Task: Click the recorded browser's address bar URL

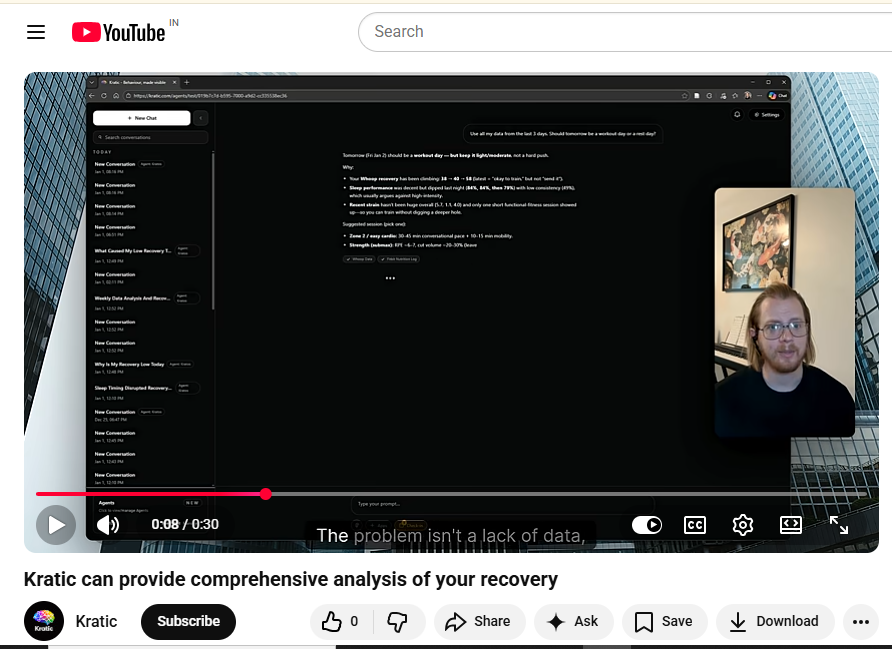Action: [x=210, y=96]
